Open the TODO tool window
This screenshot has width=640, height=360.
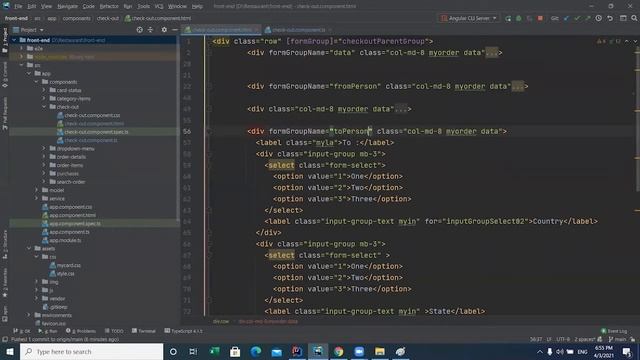pos(114,331)
